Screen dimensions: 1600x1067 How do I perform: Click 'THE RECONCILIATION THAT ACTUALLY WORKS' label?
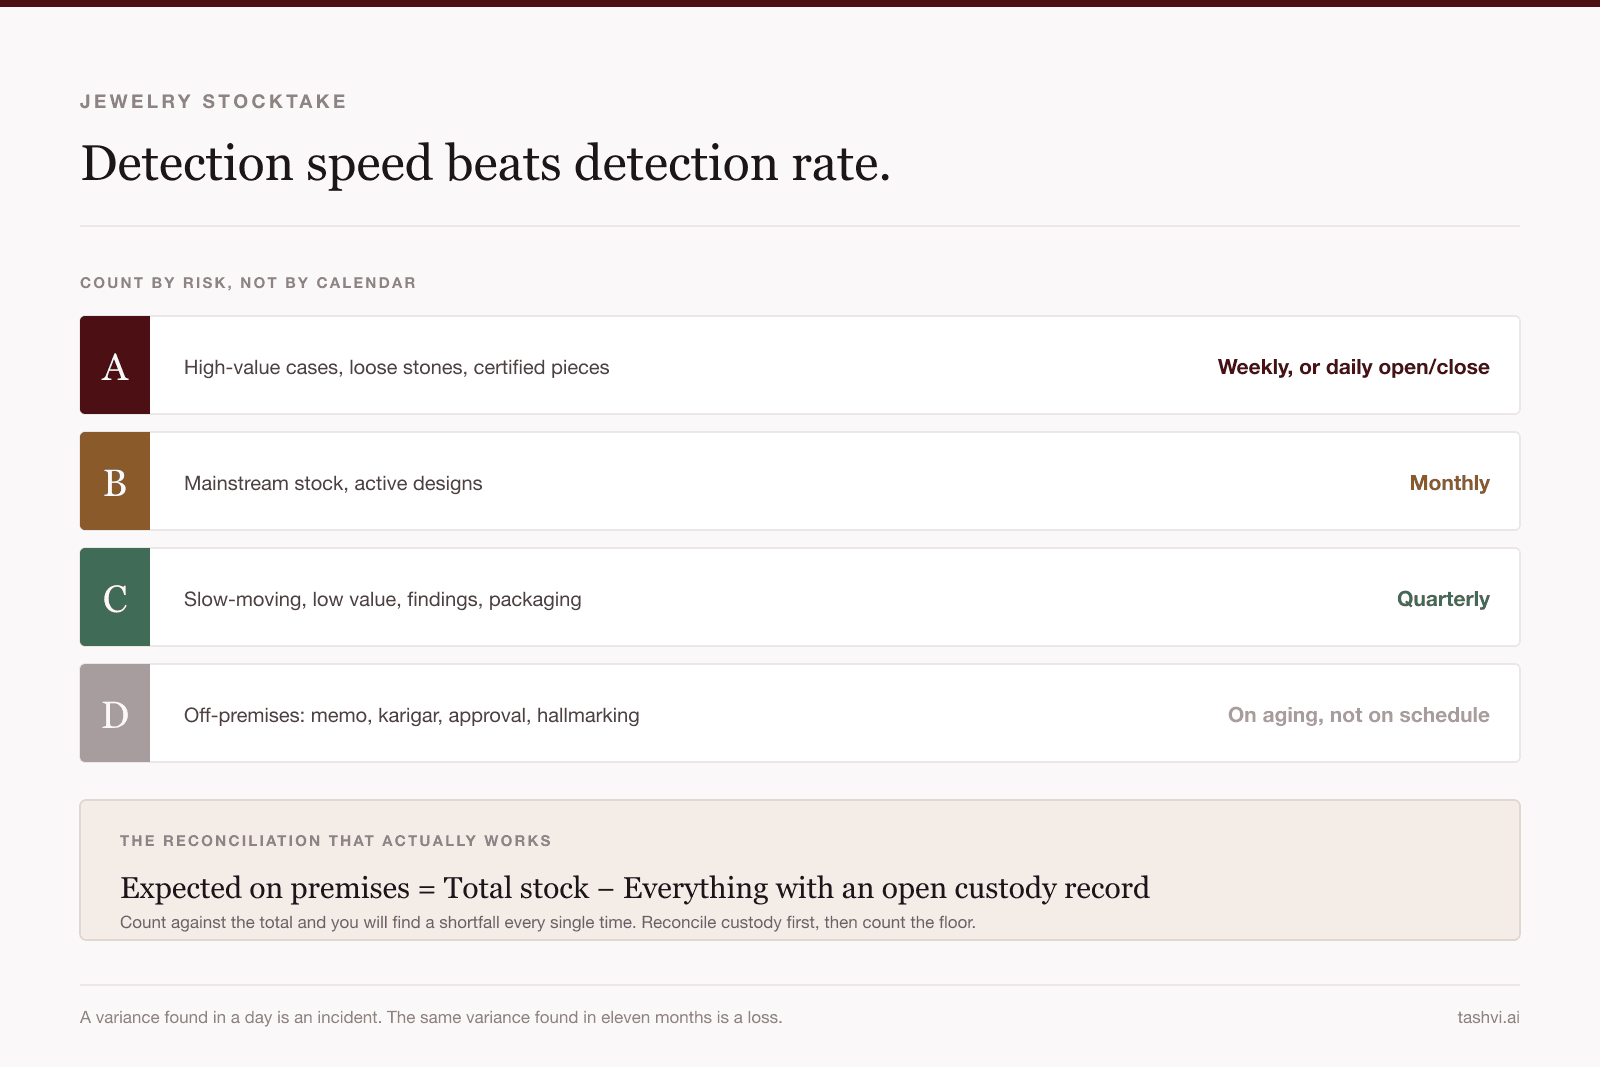coord(335,841)
